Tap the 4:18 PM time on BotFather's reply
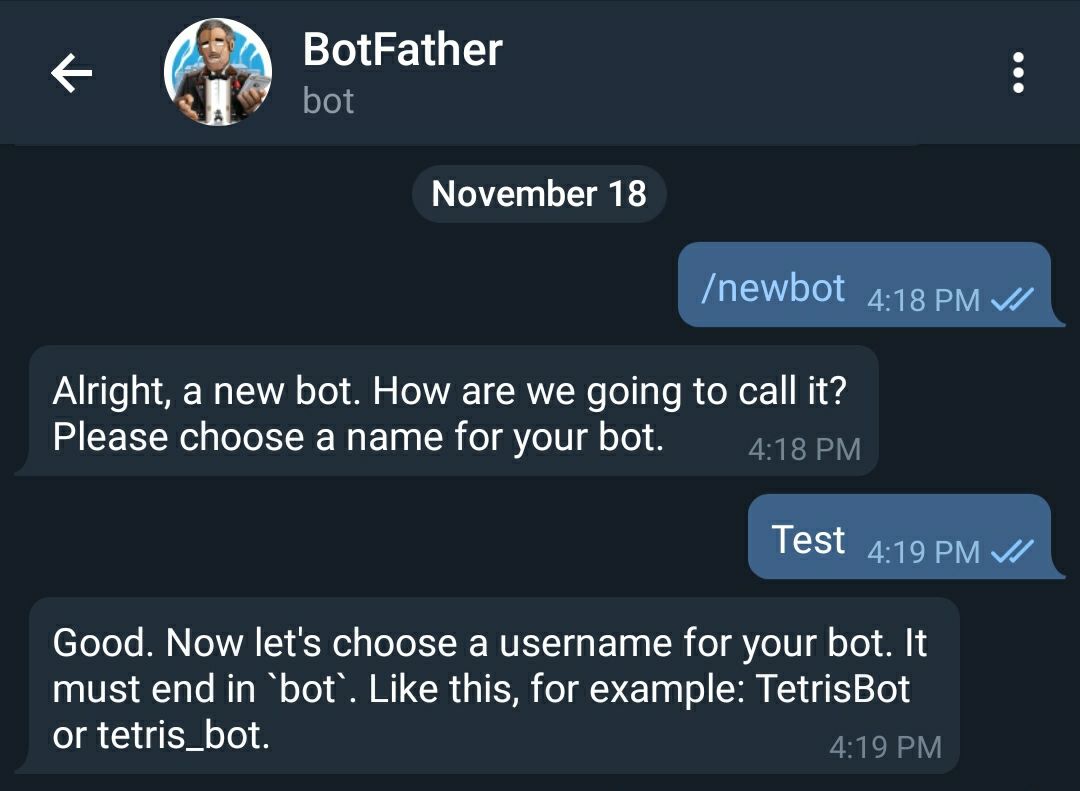The width and height of the screenshot is (1080, 791). (804, 449)
